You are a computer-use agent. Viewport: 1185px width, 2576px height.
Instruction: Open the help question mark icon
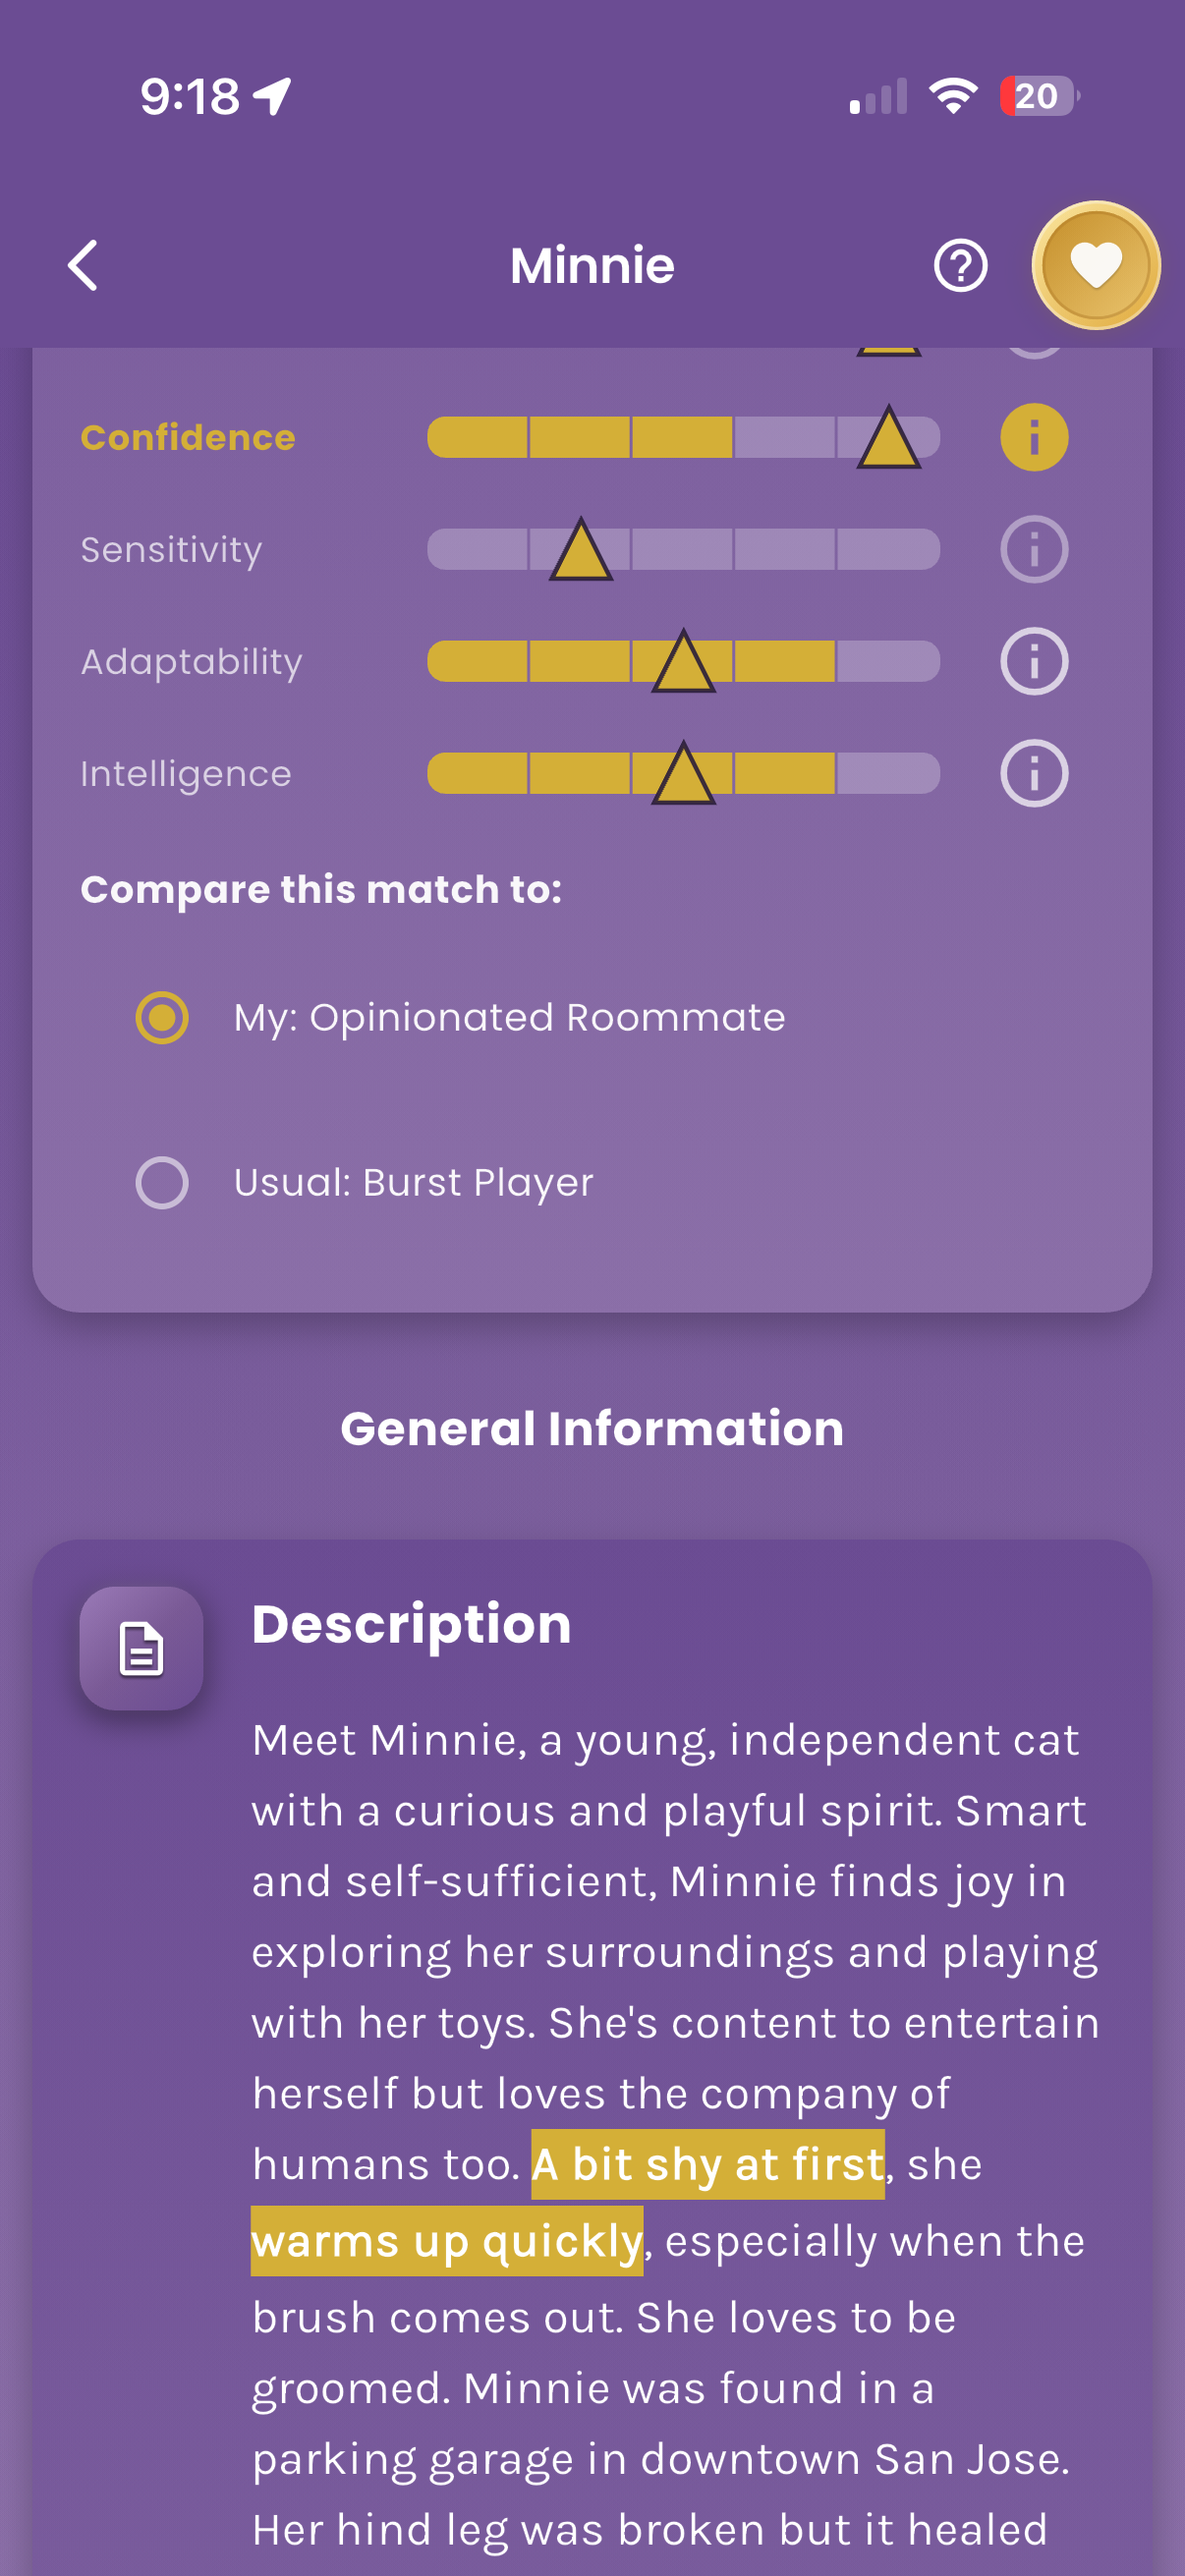tap(960, 266)
